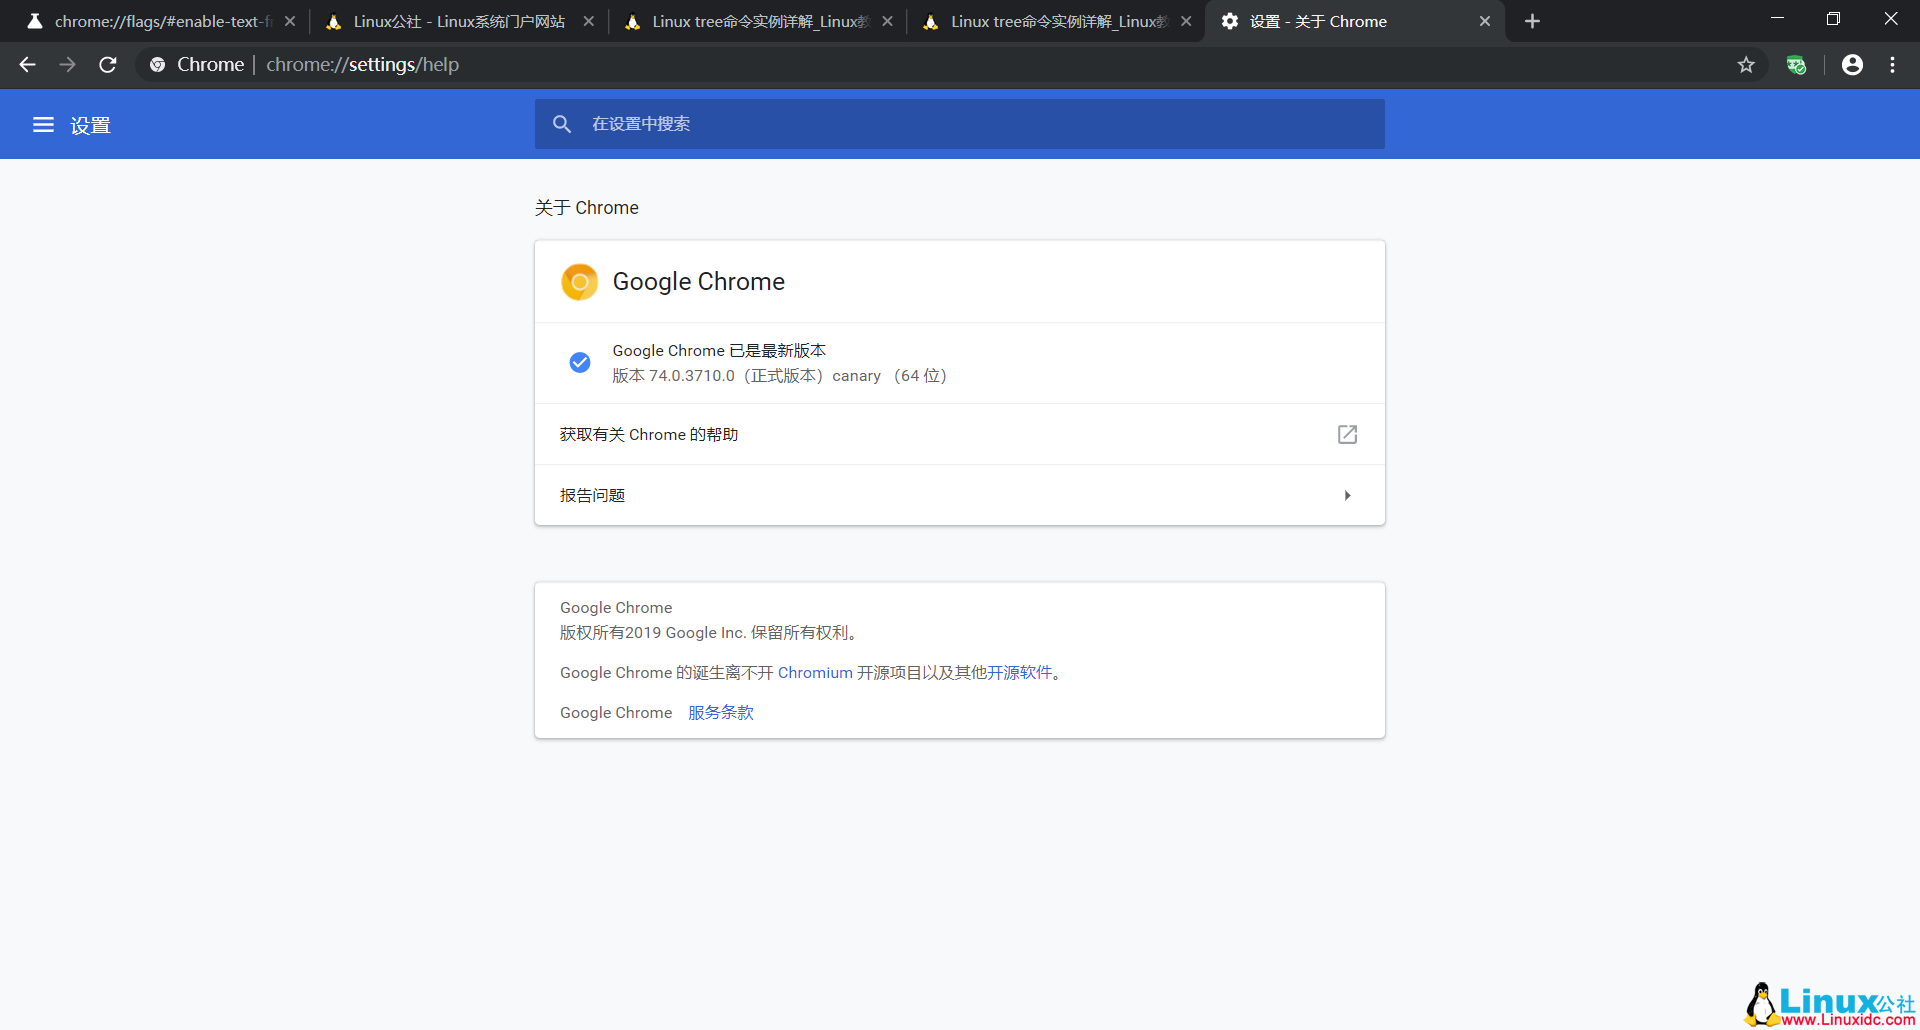Switch to Linux公社 portal tab

tap(458, 21)
